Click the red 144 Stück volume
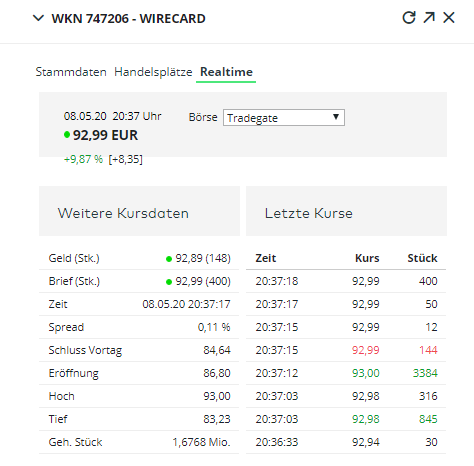The width and height of the screenshot is (474, 466). (428, 350)
